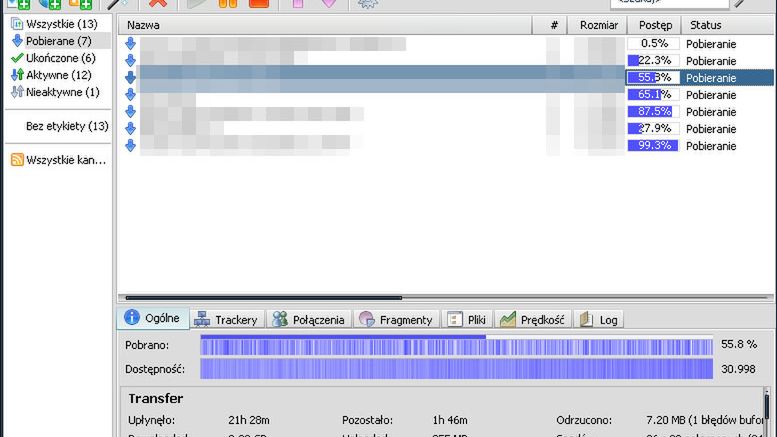Click the download arrow icon of the highlighted 55.8% torrent
The width and height of the screenshot is (777, 437).
130,77
